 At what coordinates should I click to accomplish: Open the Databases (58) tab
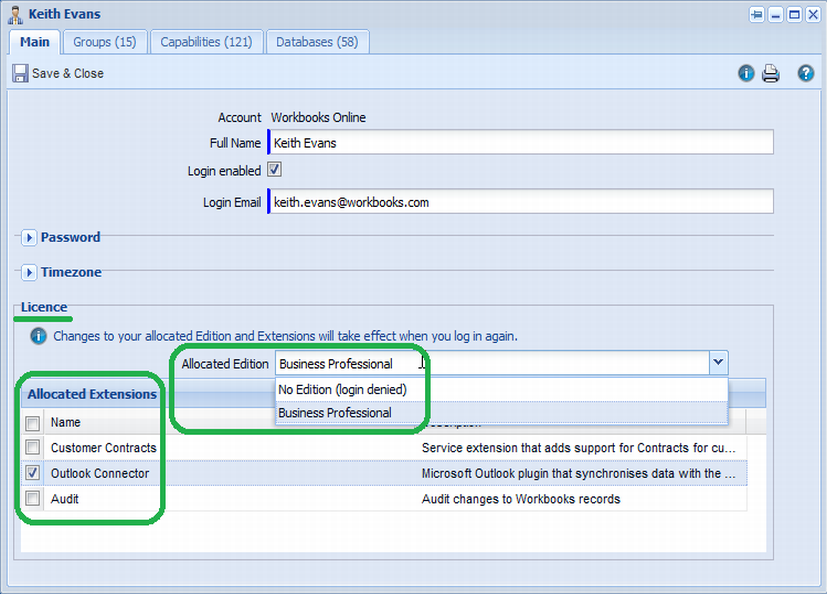317,42
